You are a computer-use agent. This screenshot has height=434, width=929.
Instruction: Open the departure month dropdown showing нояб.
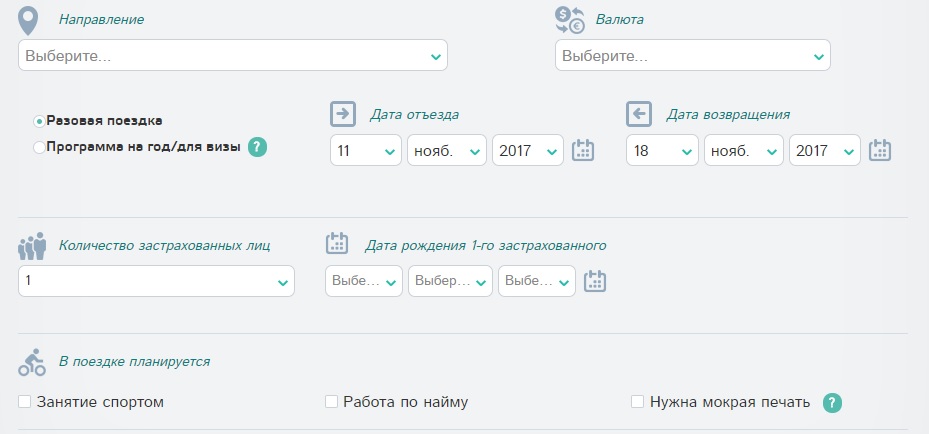447,150
